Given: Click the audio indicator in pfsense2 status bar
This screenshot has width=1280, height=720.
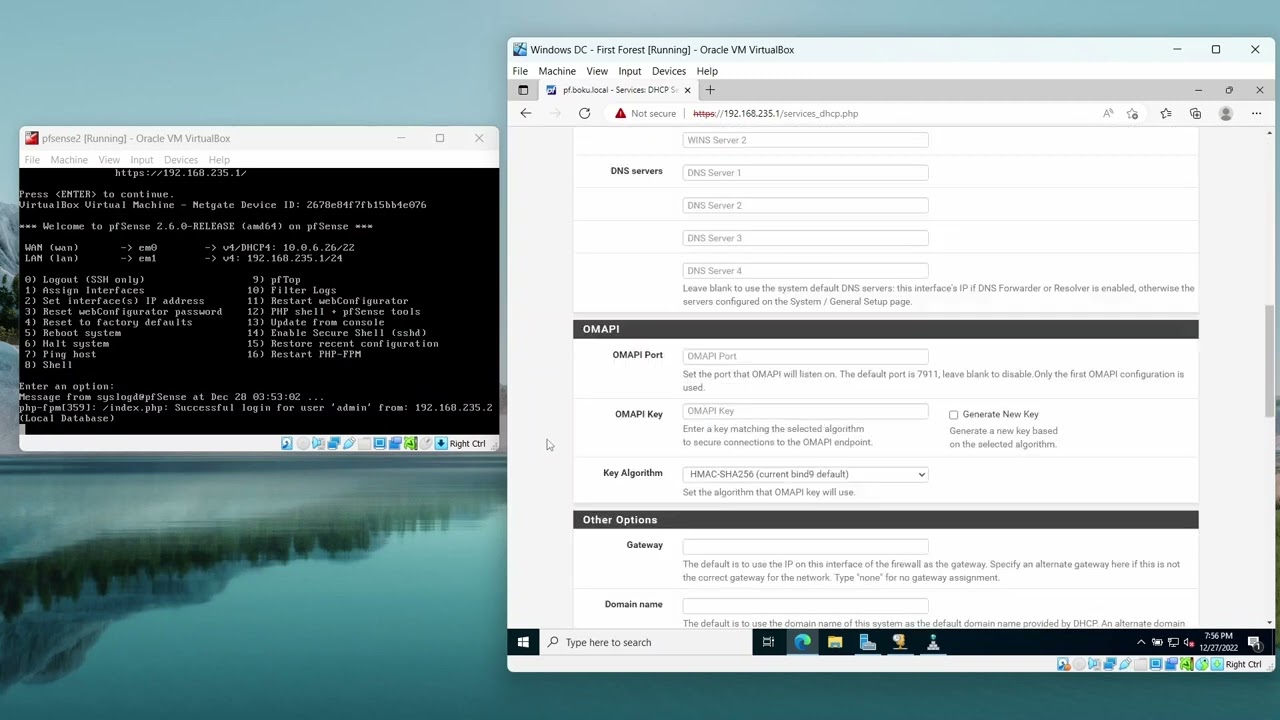Looking at the screenshot, I should click(x=318, y=443).
